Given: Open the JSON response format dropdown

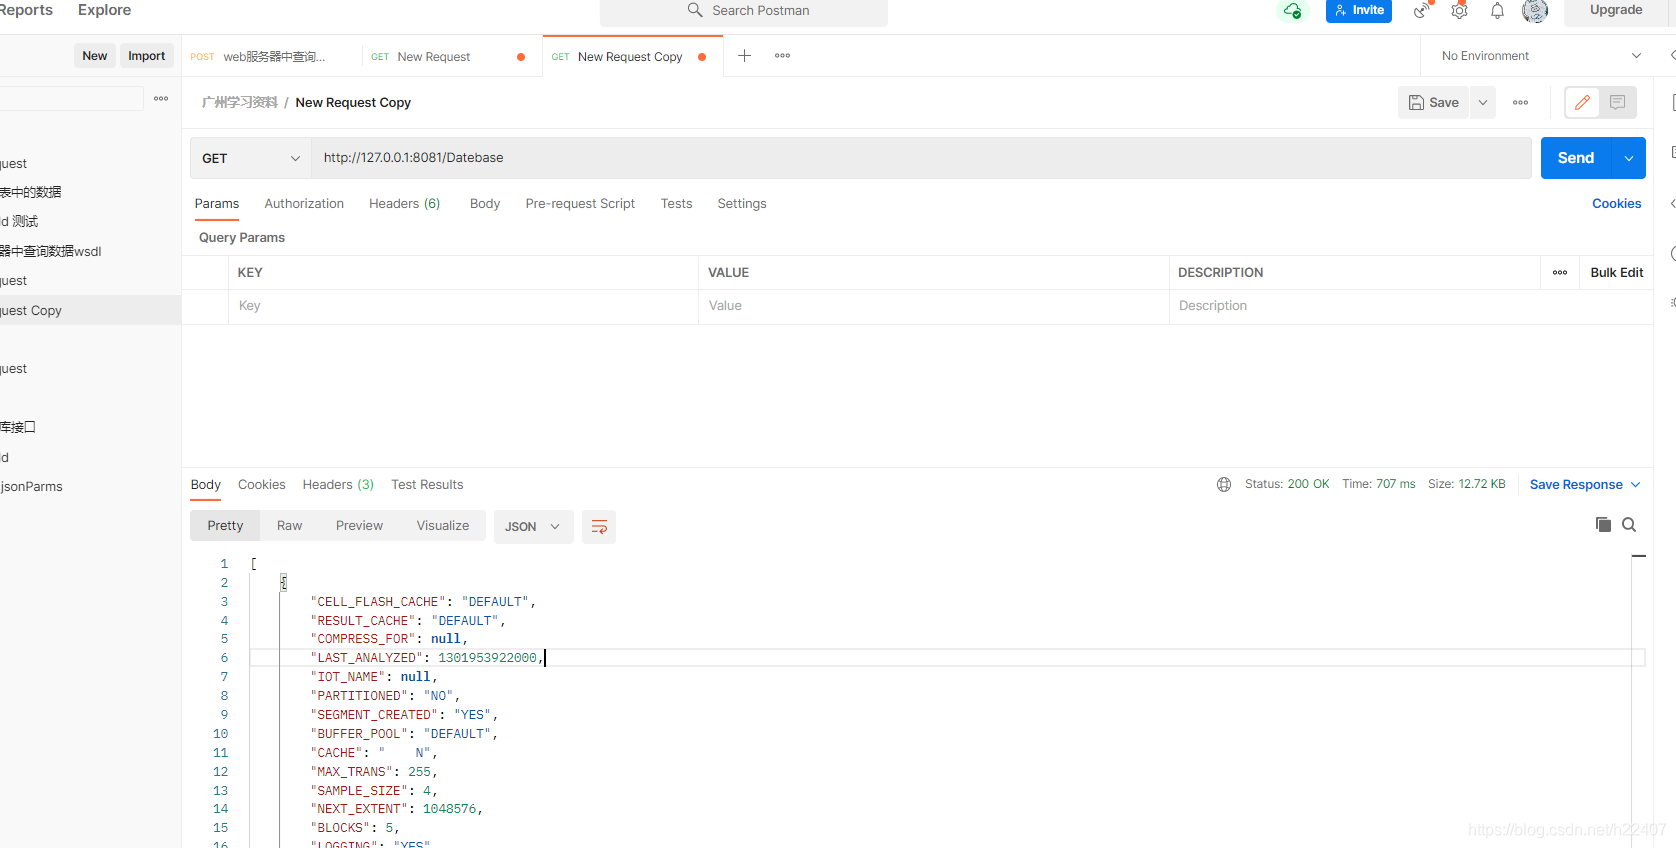Looking at the screenshot, I should pyautogui.click(x=533, y=527).
